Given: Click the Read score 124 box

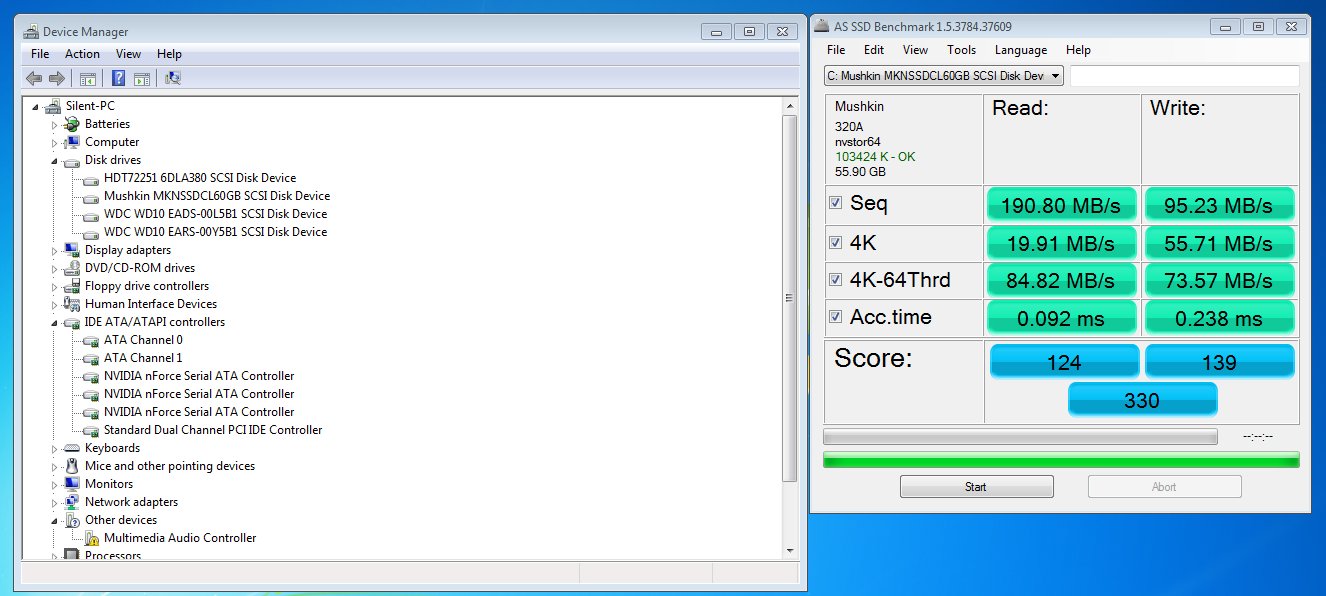Looking at the screenshot, I should click(x=1064, y=362).
